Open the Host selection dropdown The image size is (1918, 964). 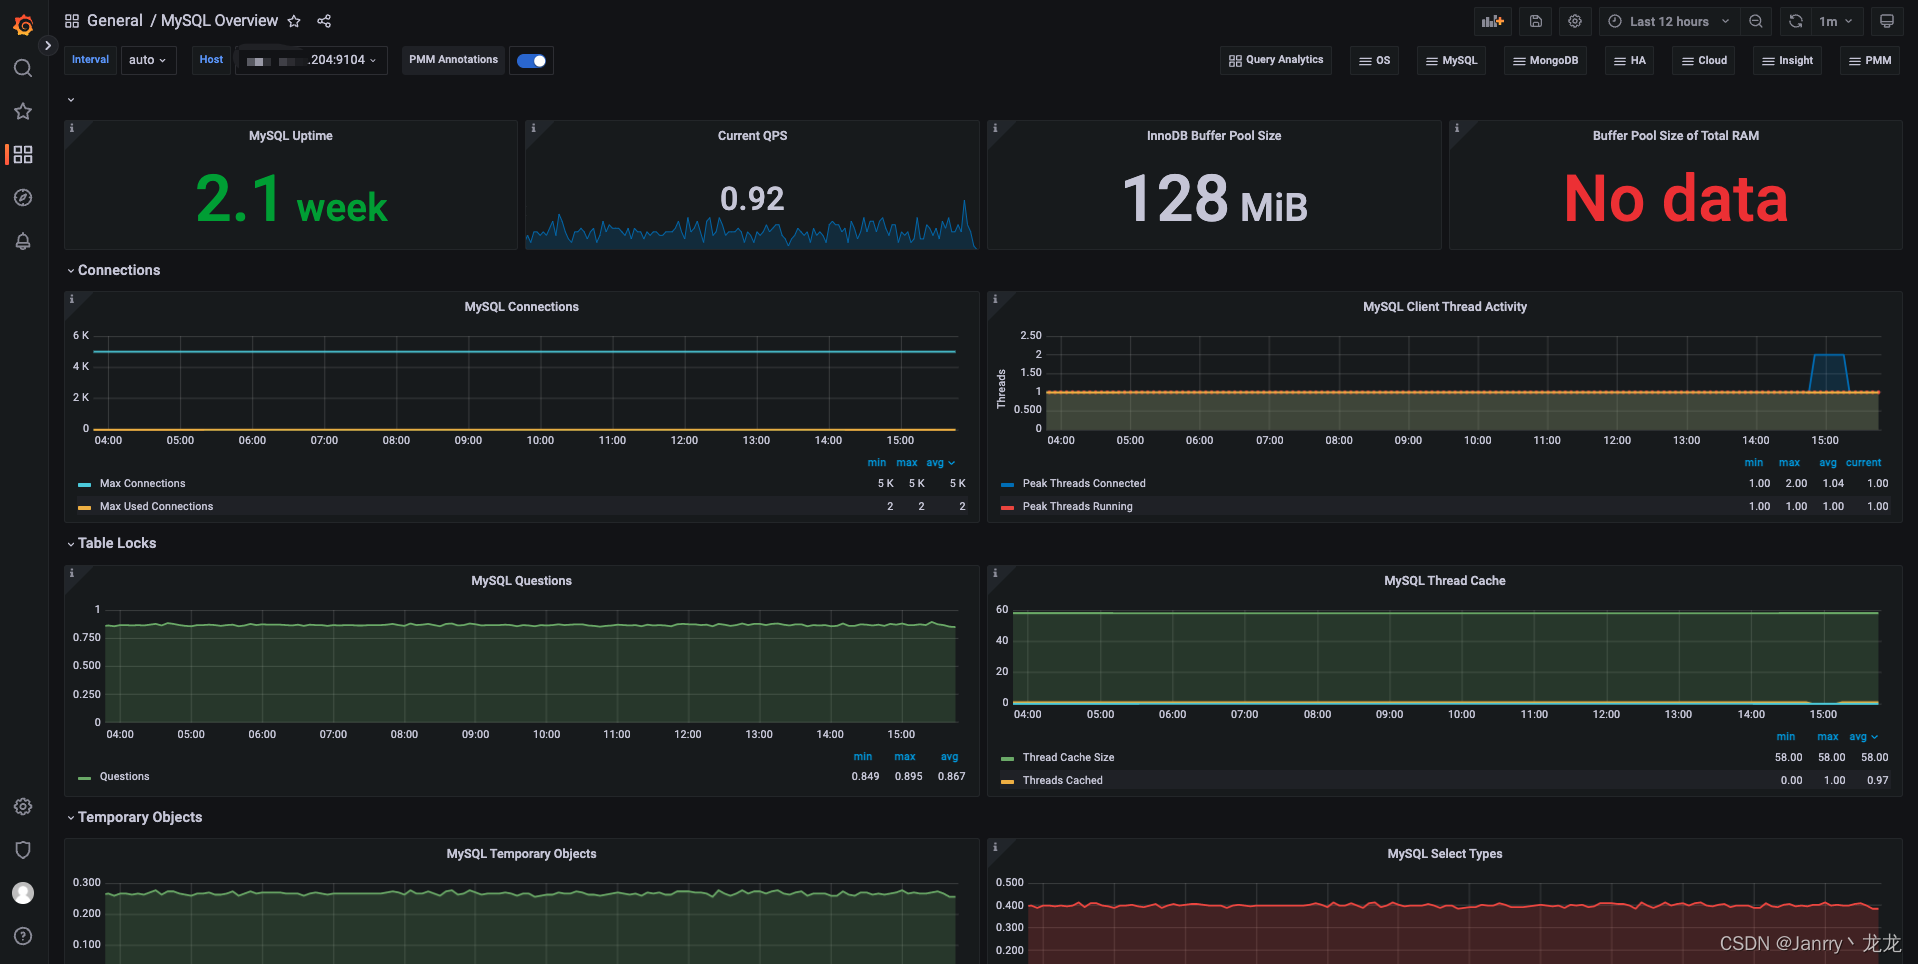pyautogui.click(x=311, y=60)
